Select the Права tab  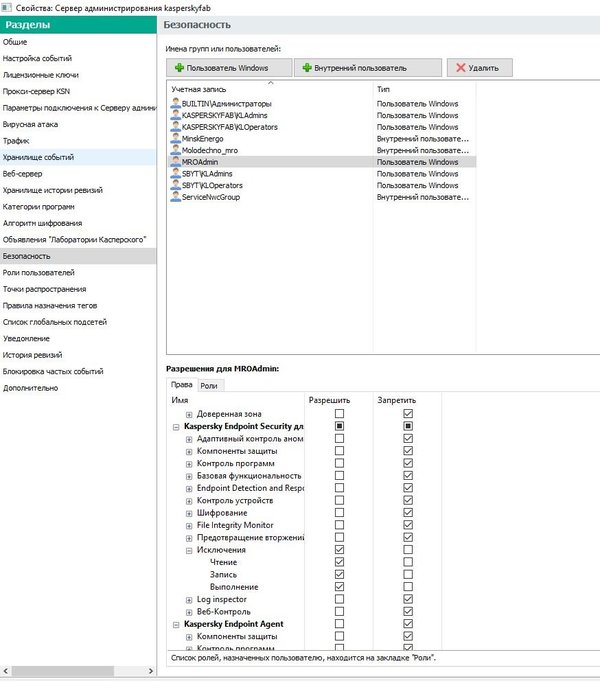(x=182, y=384)
